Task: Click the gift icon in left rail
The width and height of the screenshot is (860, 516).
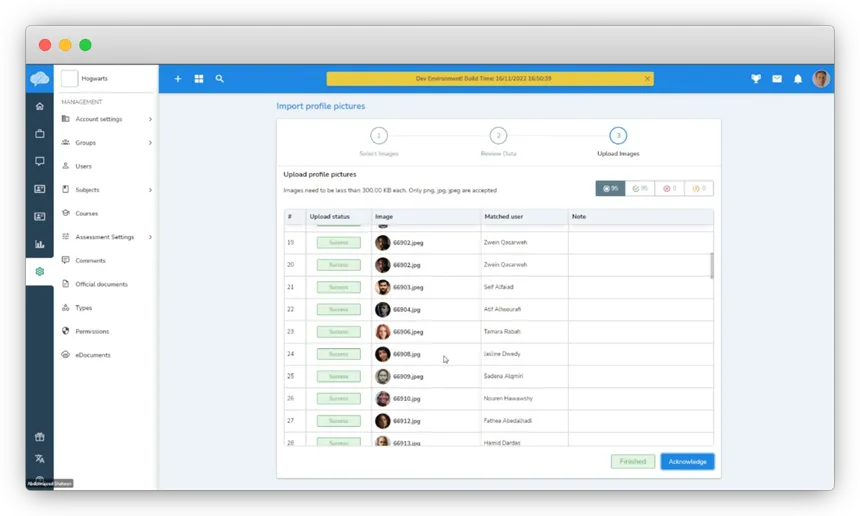Action: click(x=39, y=437)
